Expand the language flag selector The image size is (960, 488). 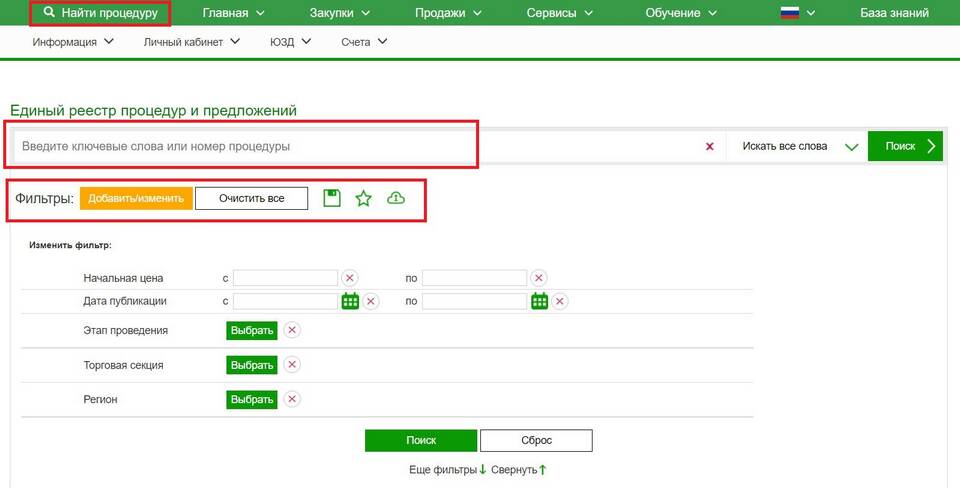click(x=797, y=13)
